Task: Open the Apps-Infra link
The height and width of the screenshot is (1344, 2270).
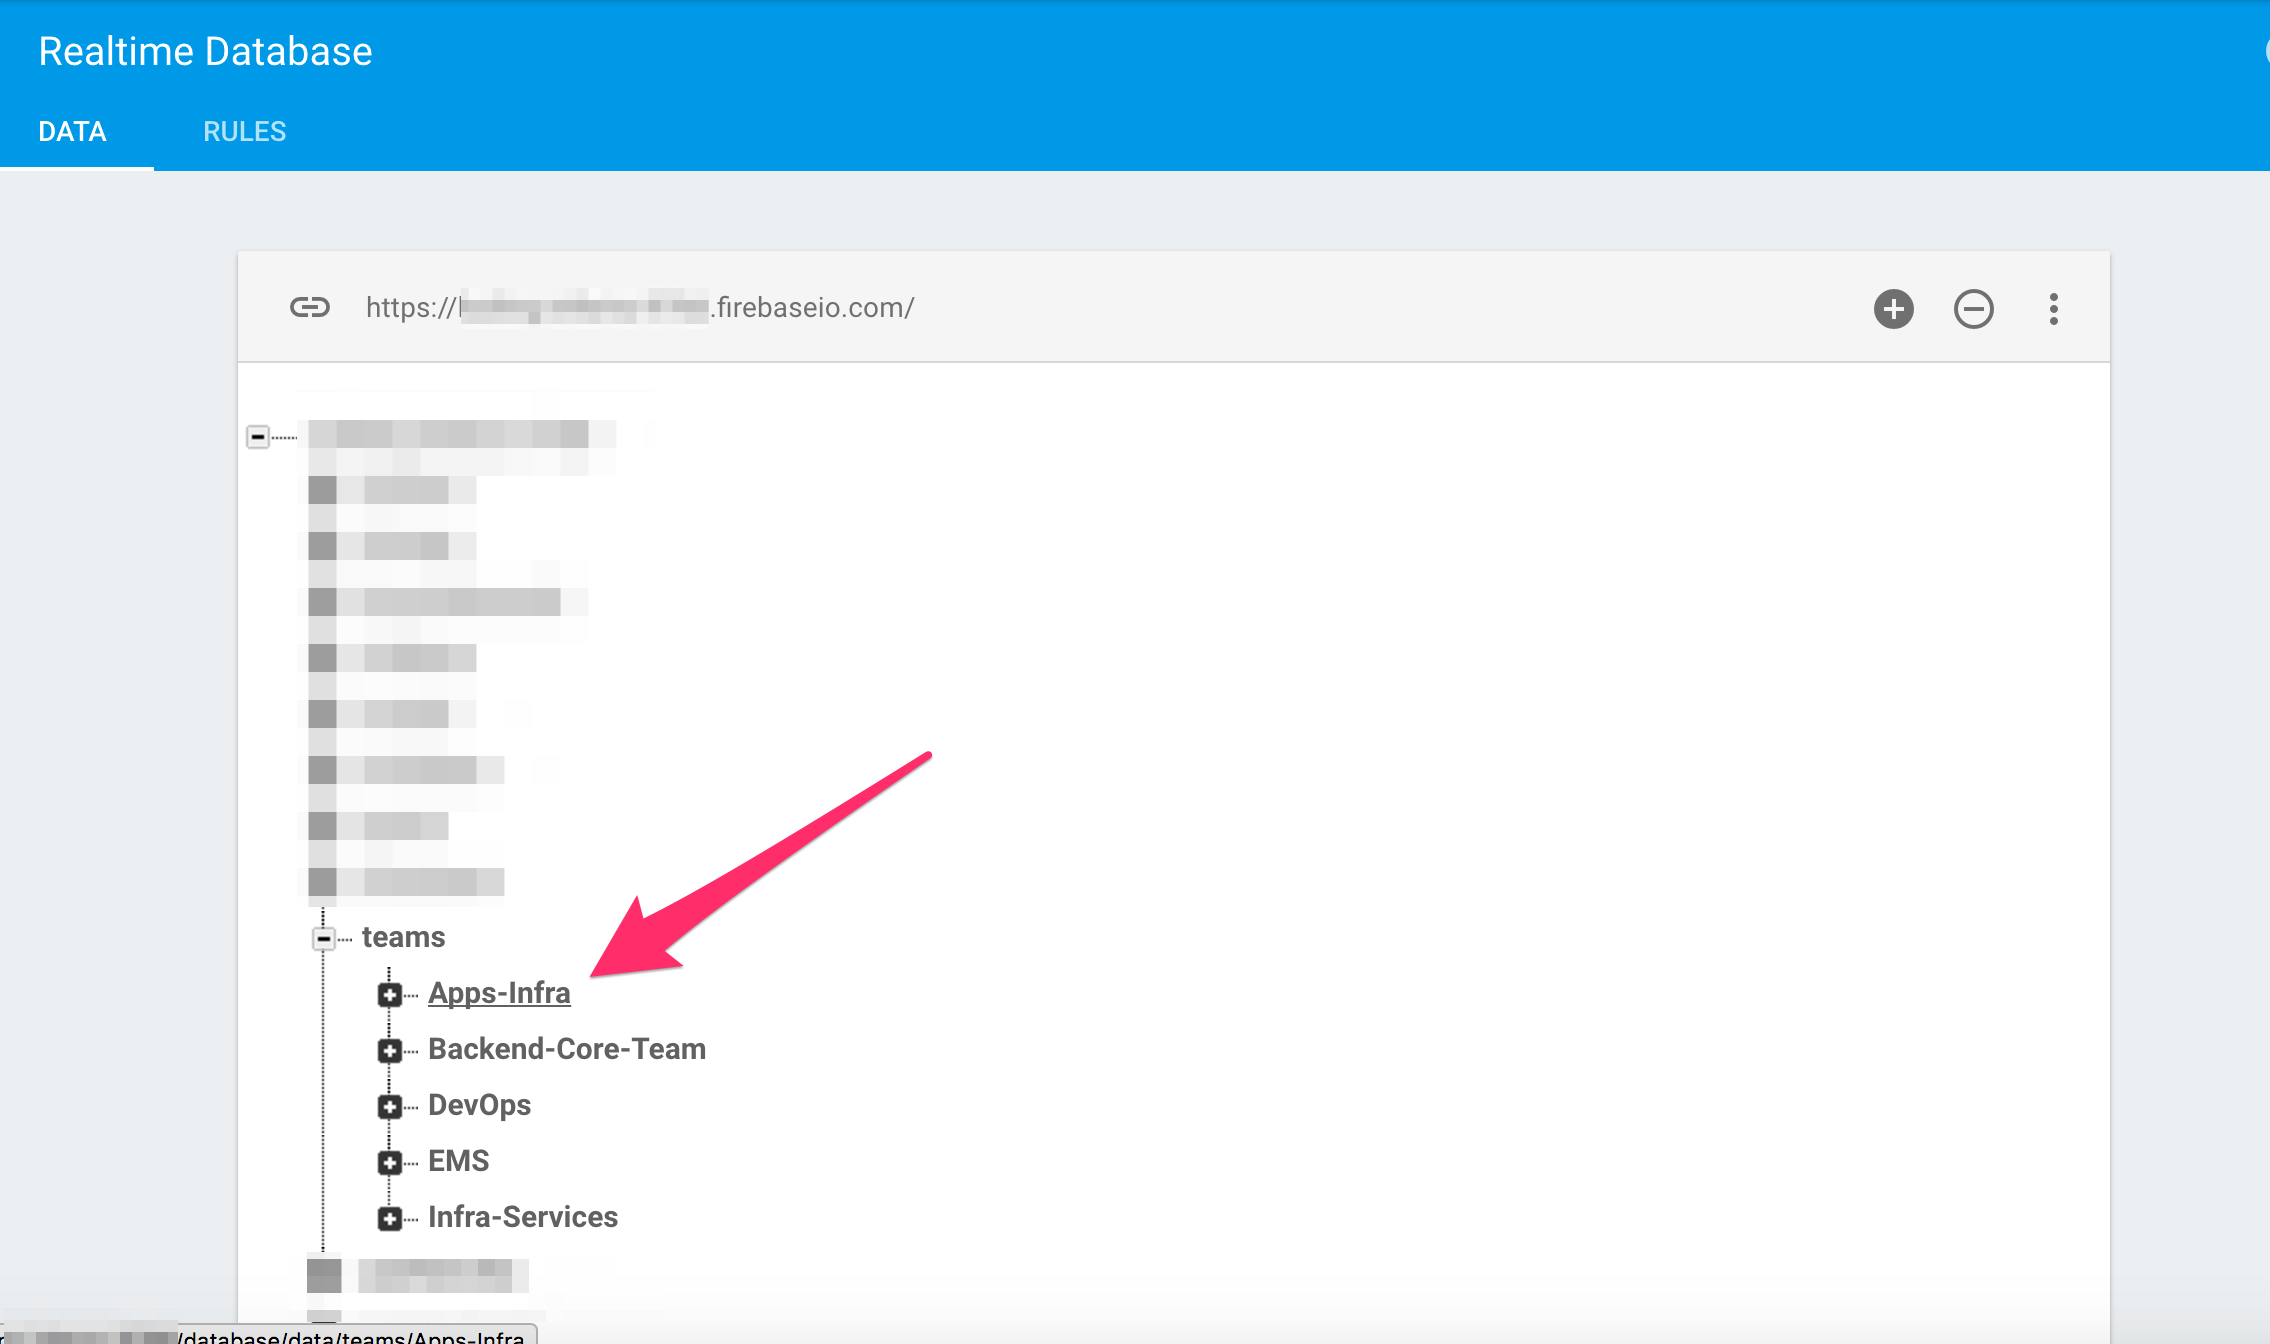Action: tap(499, 993)
